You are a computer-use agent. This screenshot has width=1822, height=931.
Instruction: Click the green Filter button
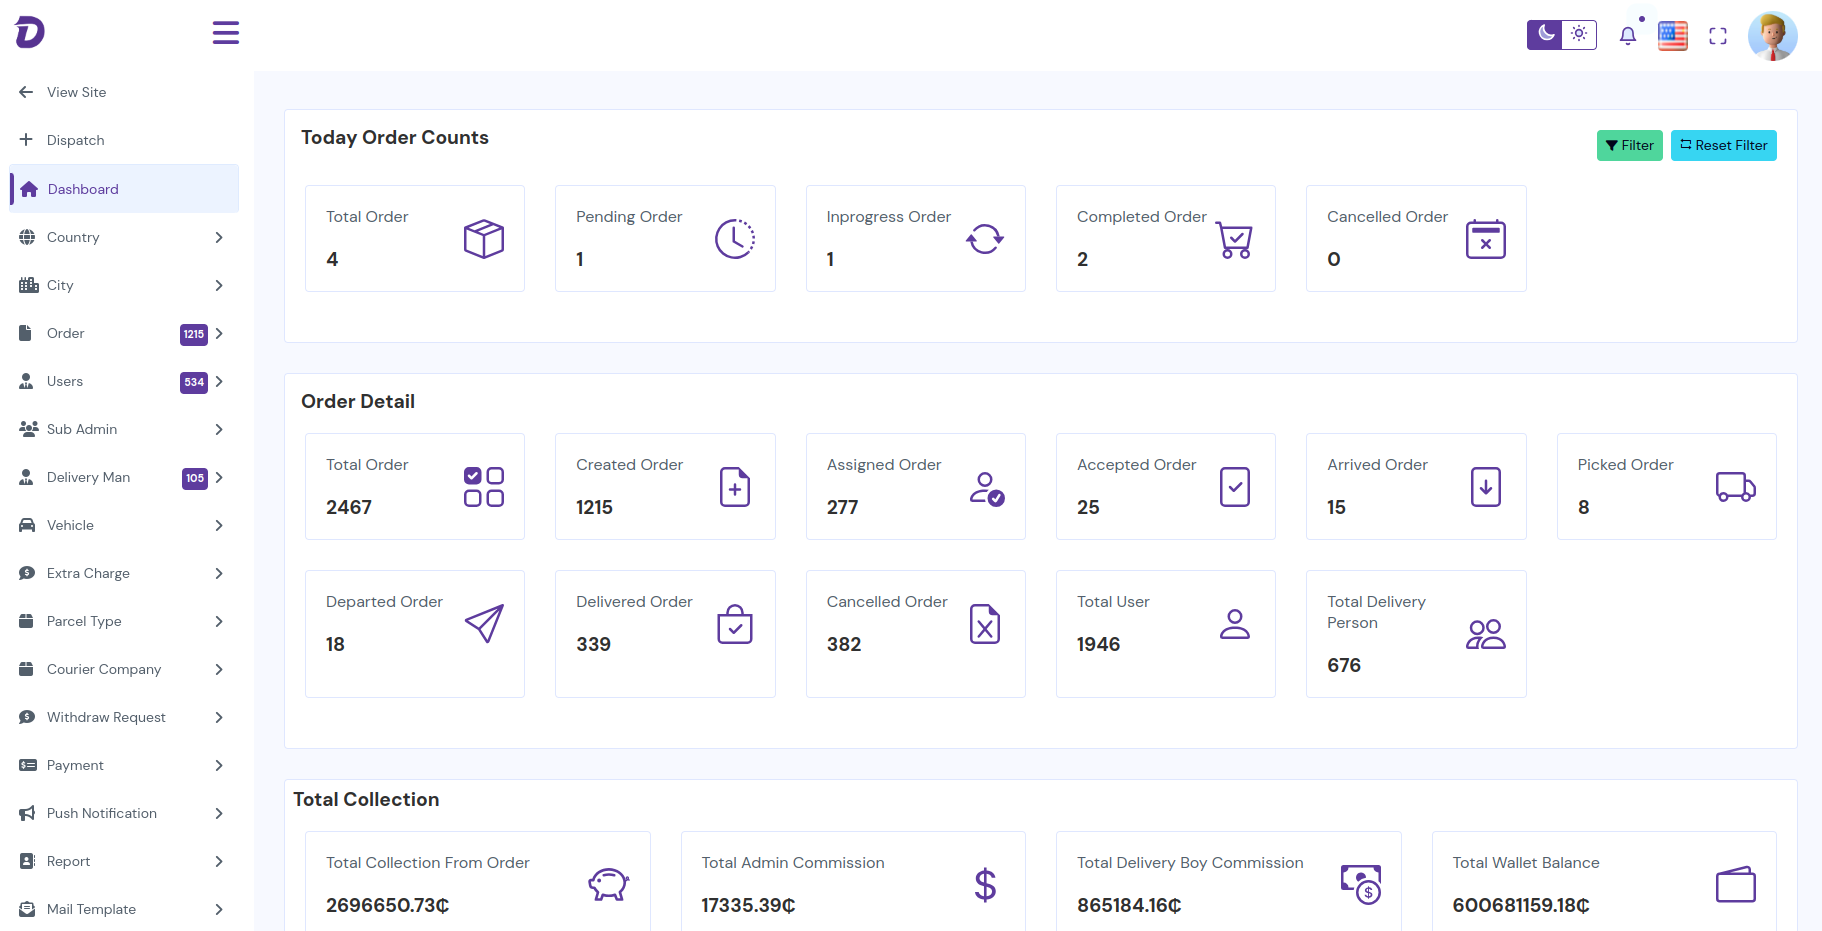pos(1629,145)
